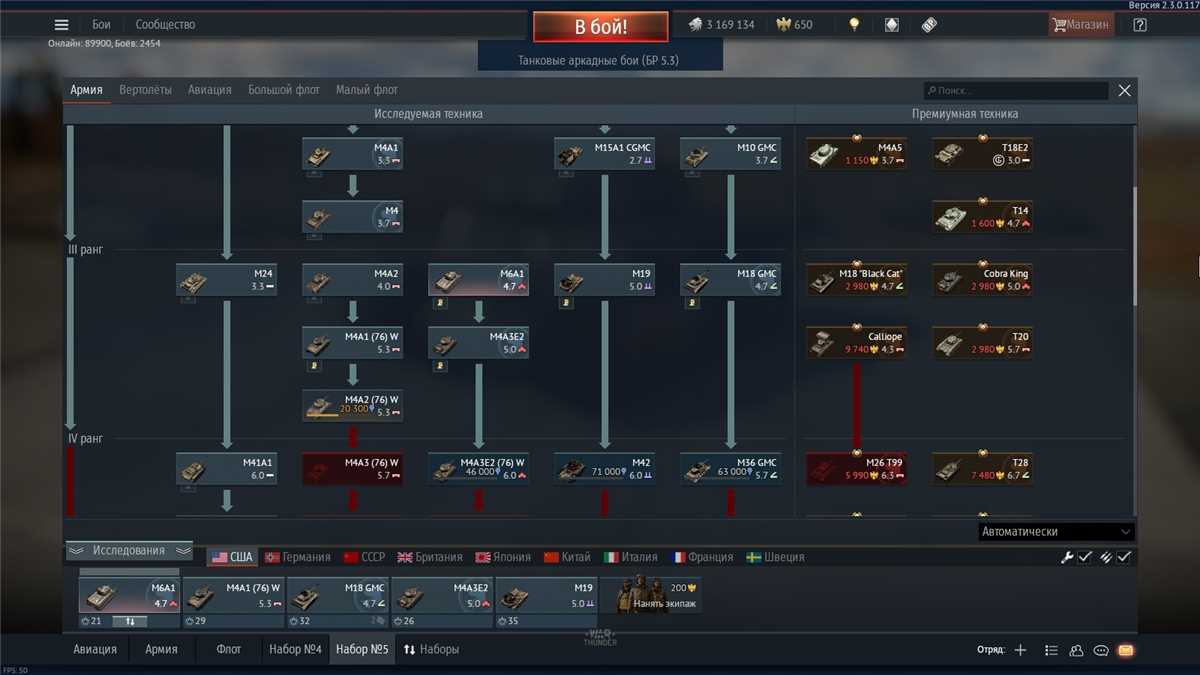
Task: Close the research tree window
Action: click(1124, 91)
